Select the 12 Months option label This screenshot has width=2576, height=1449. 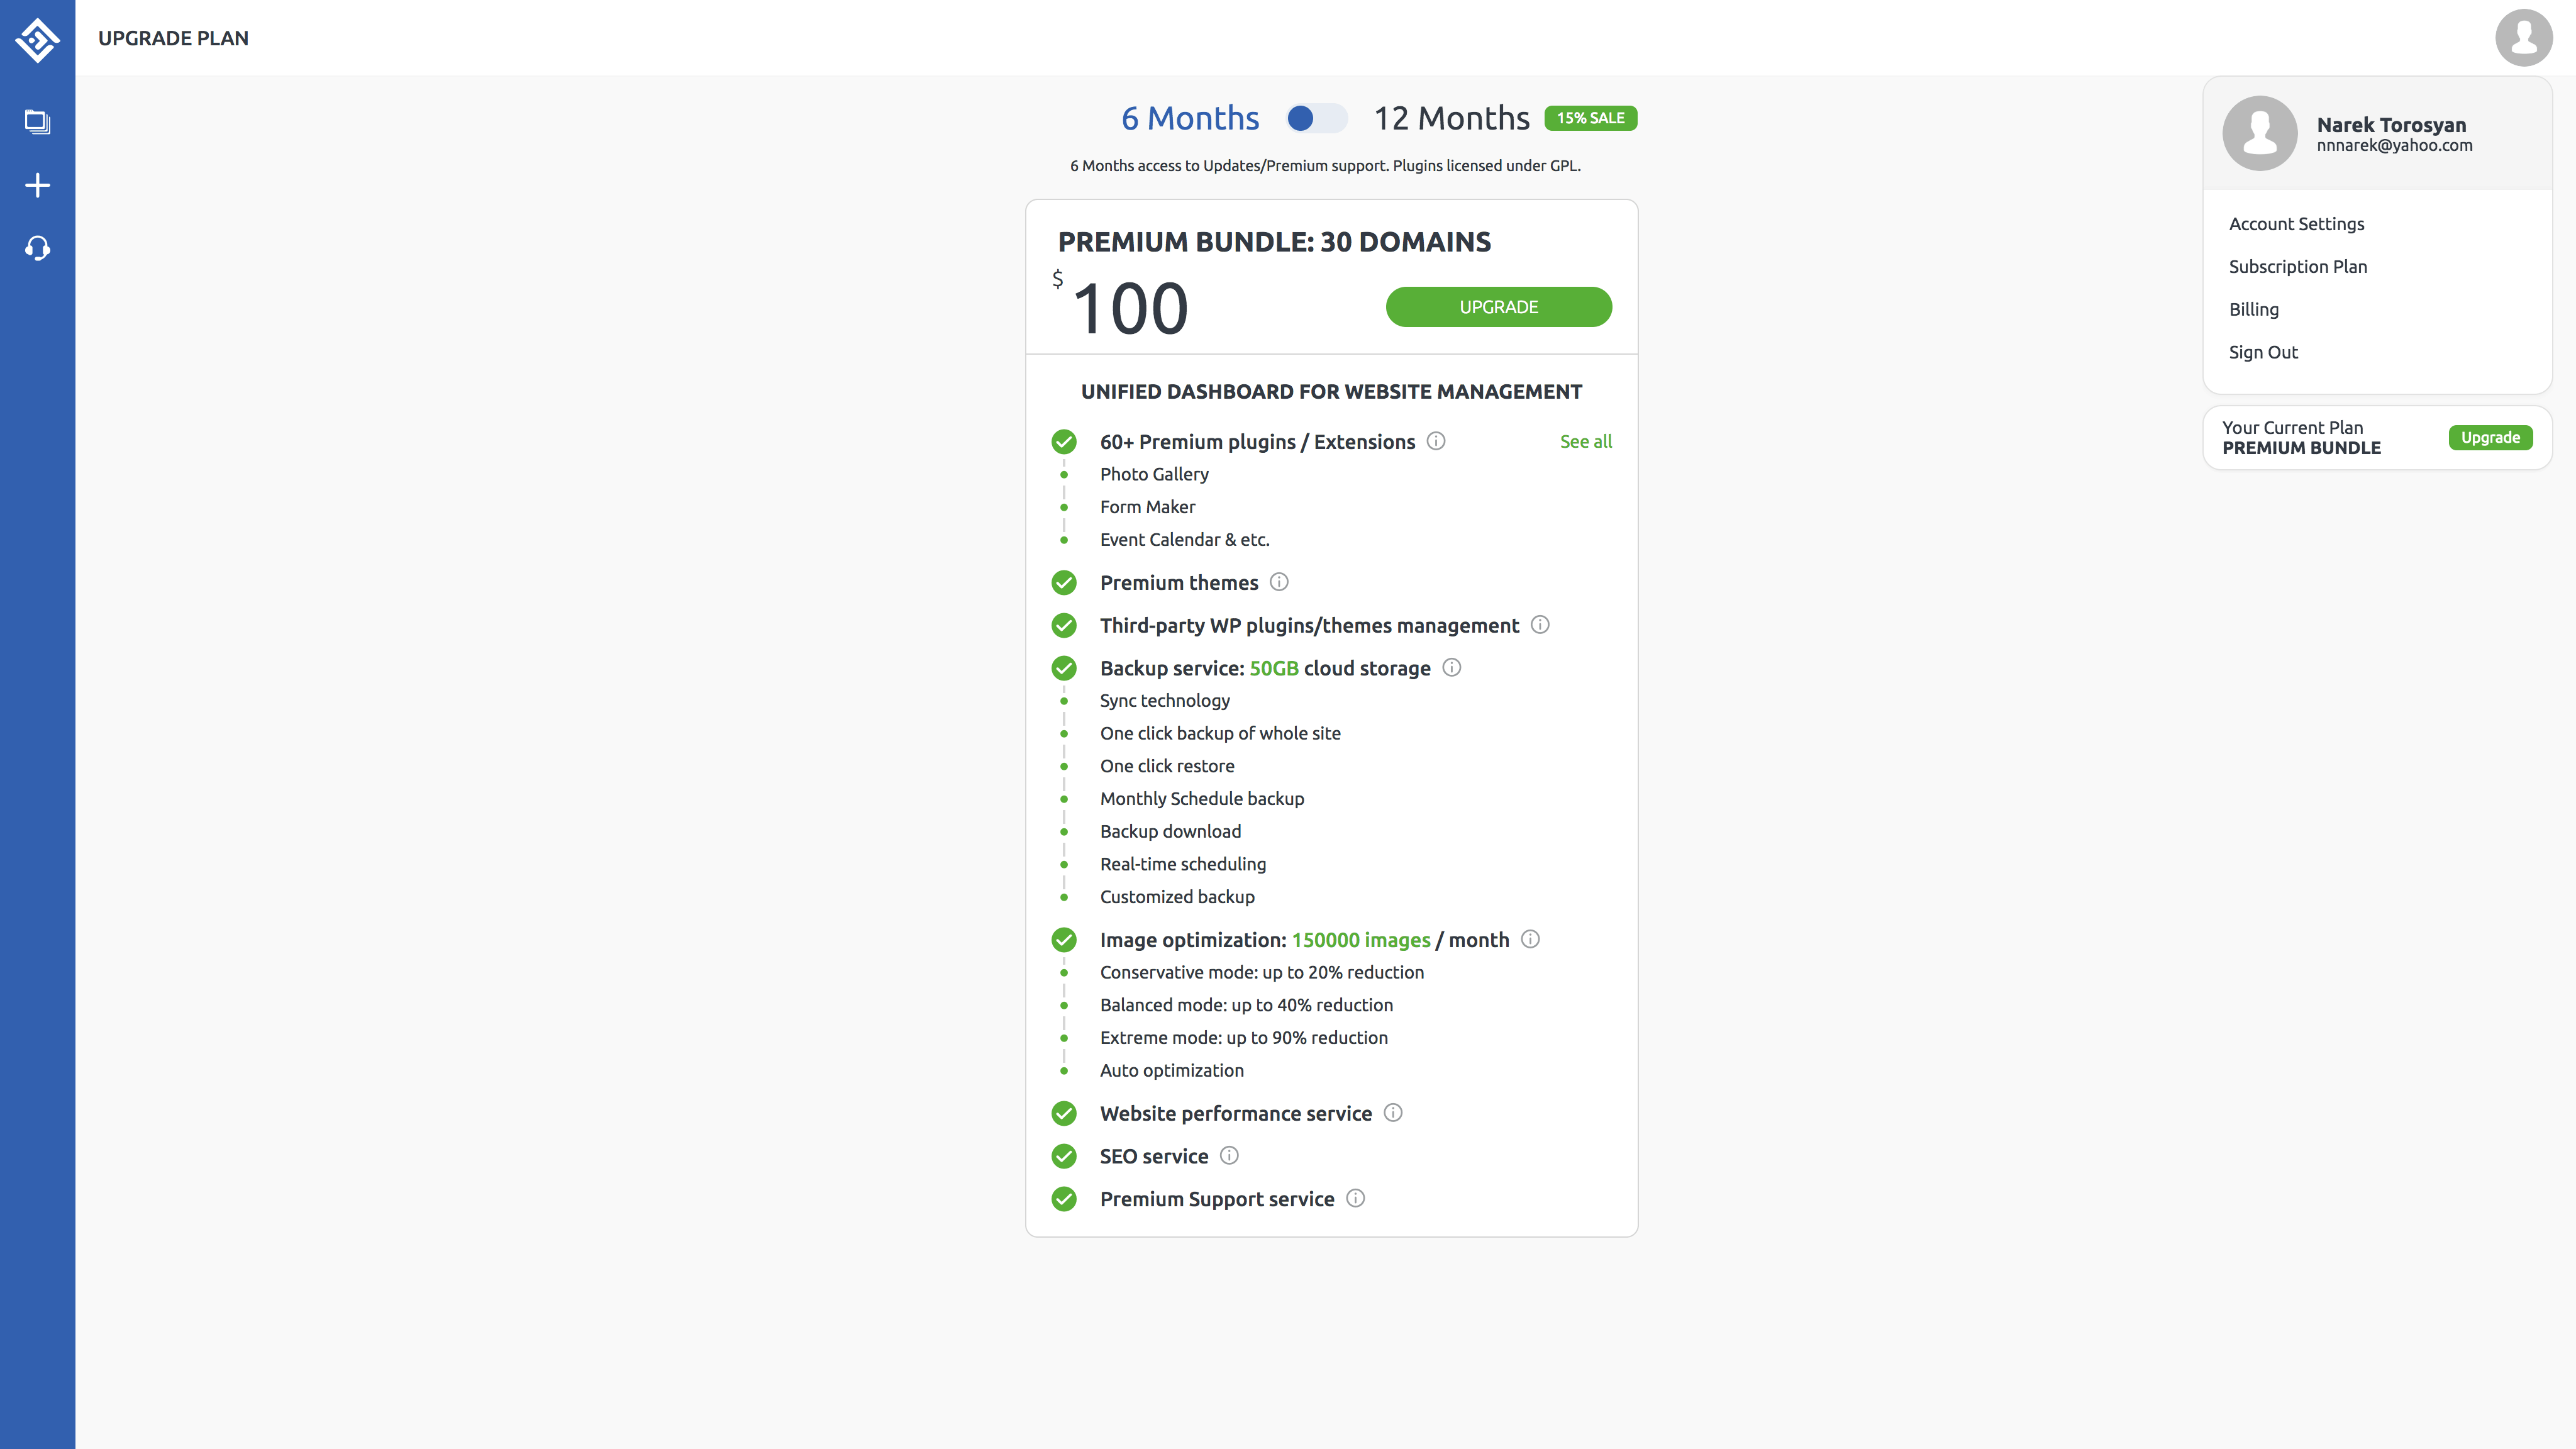point(1451,119)
